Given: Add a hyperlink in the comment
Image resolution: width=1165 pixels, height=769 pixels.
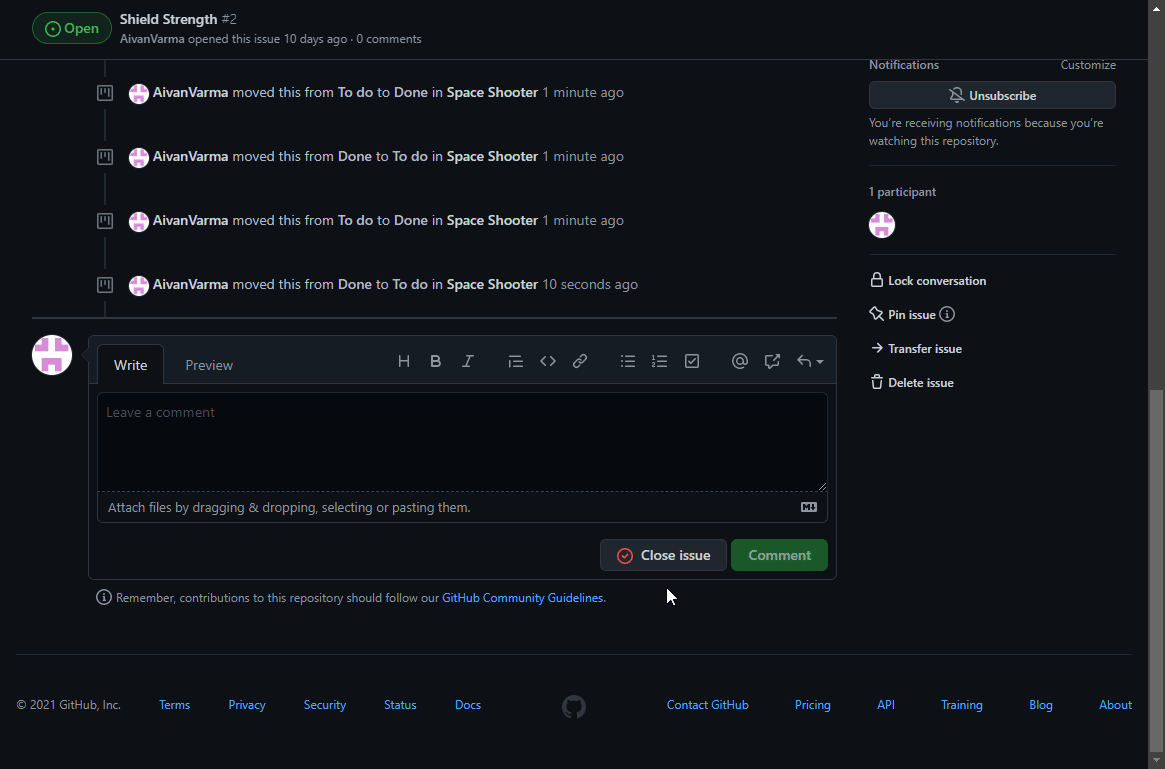Looking at the screenshot, I should coord(580,361).
